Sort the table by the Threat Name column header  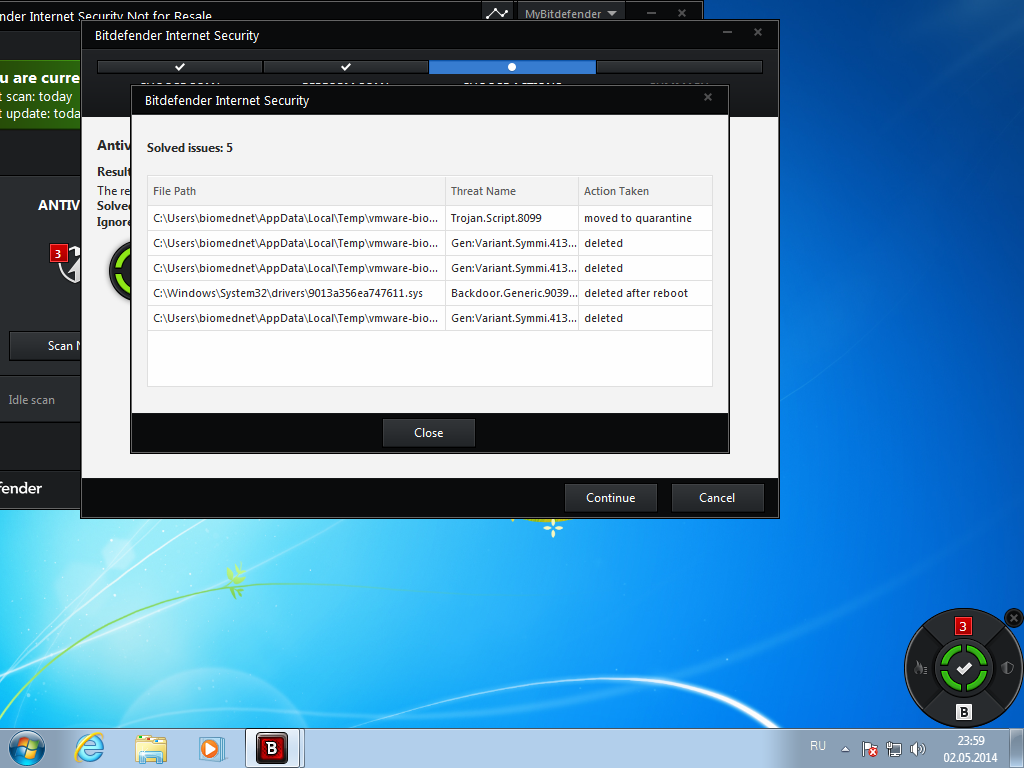(x=511, y=191)
